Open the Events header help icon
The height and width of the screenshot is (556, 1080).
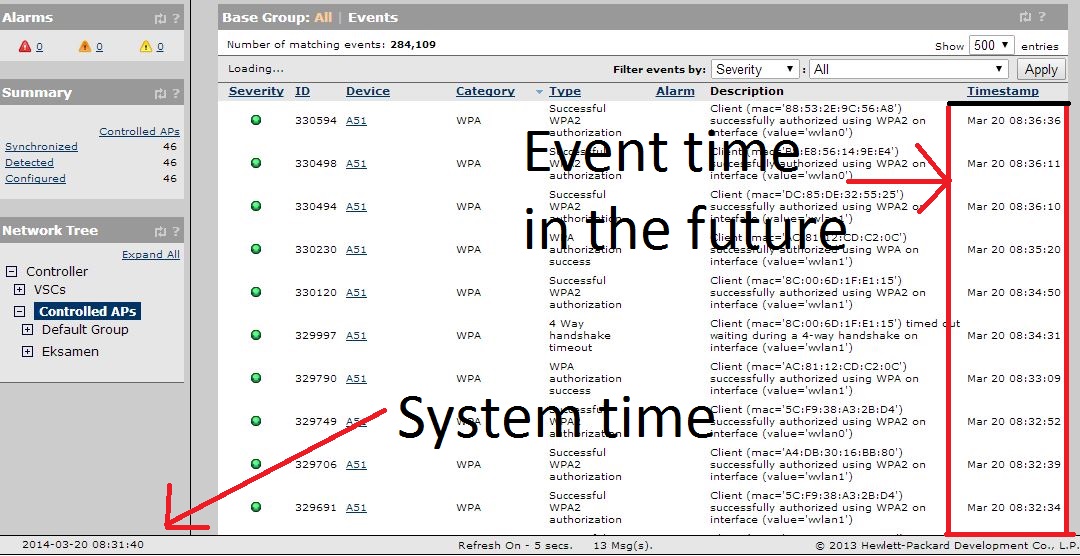(1041, 17)
